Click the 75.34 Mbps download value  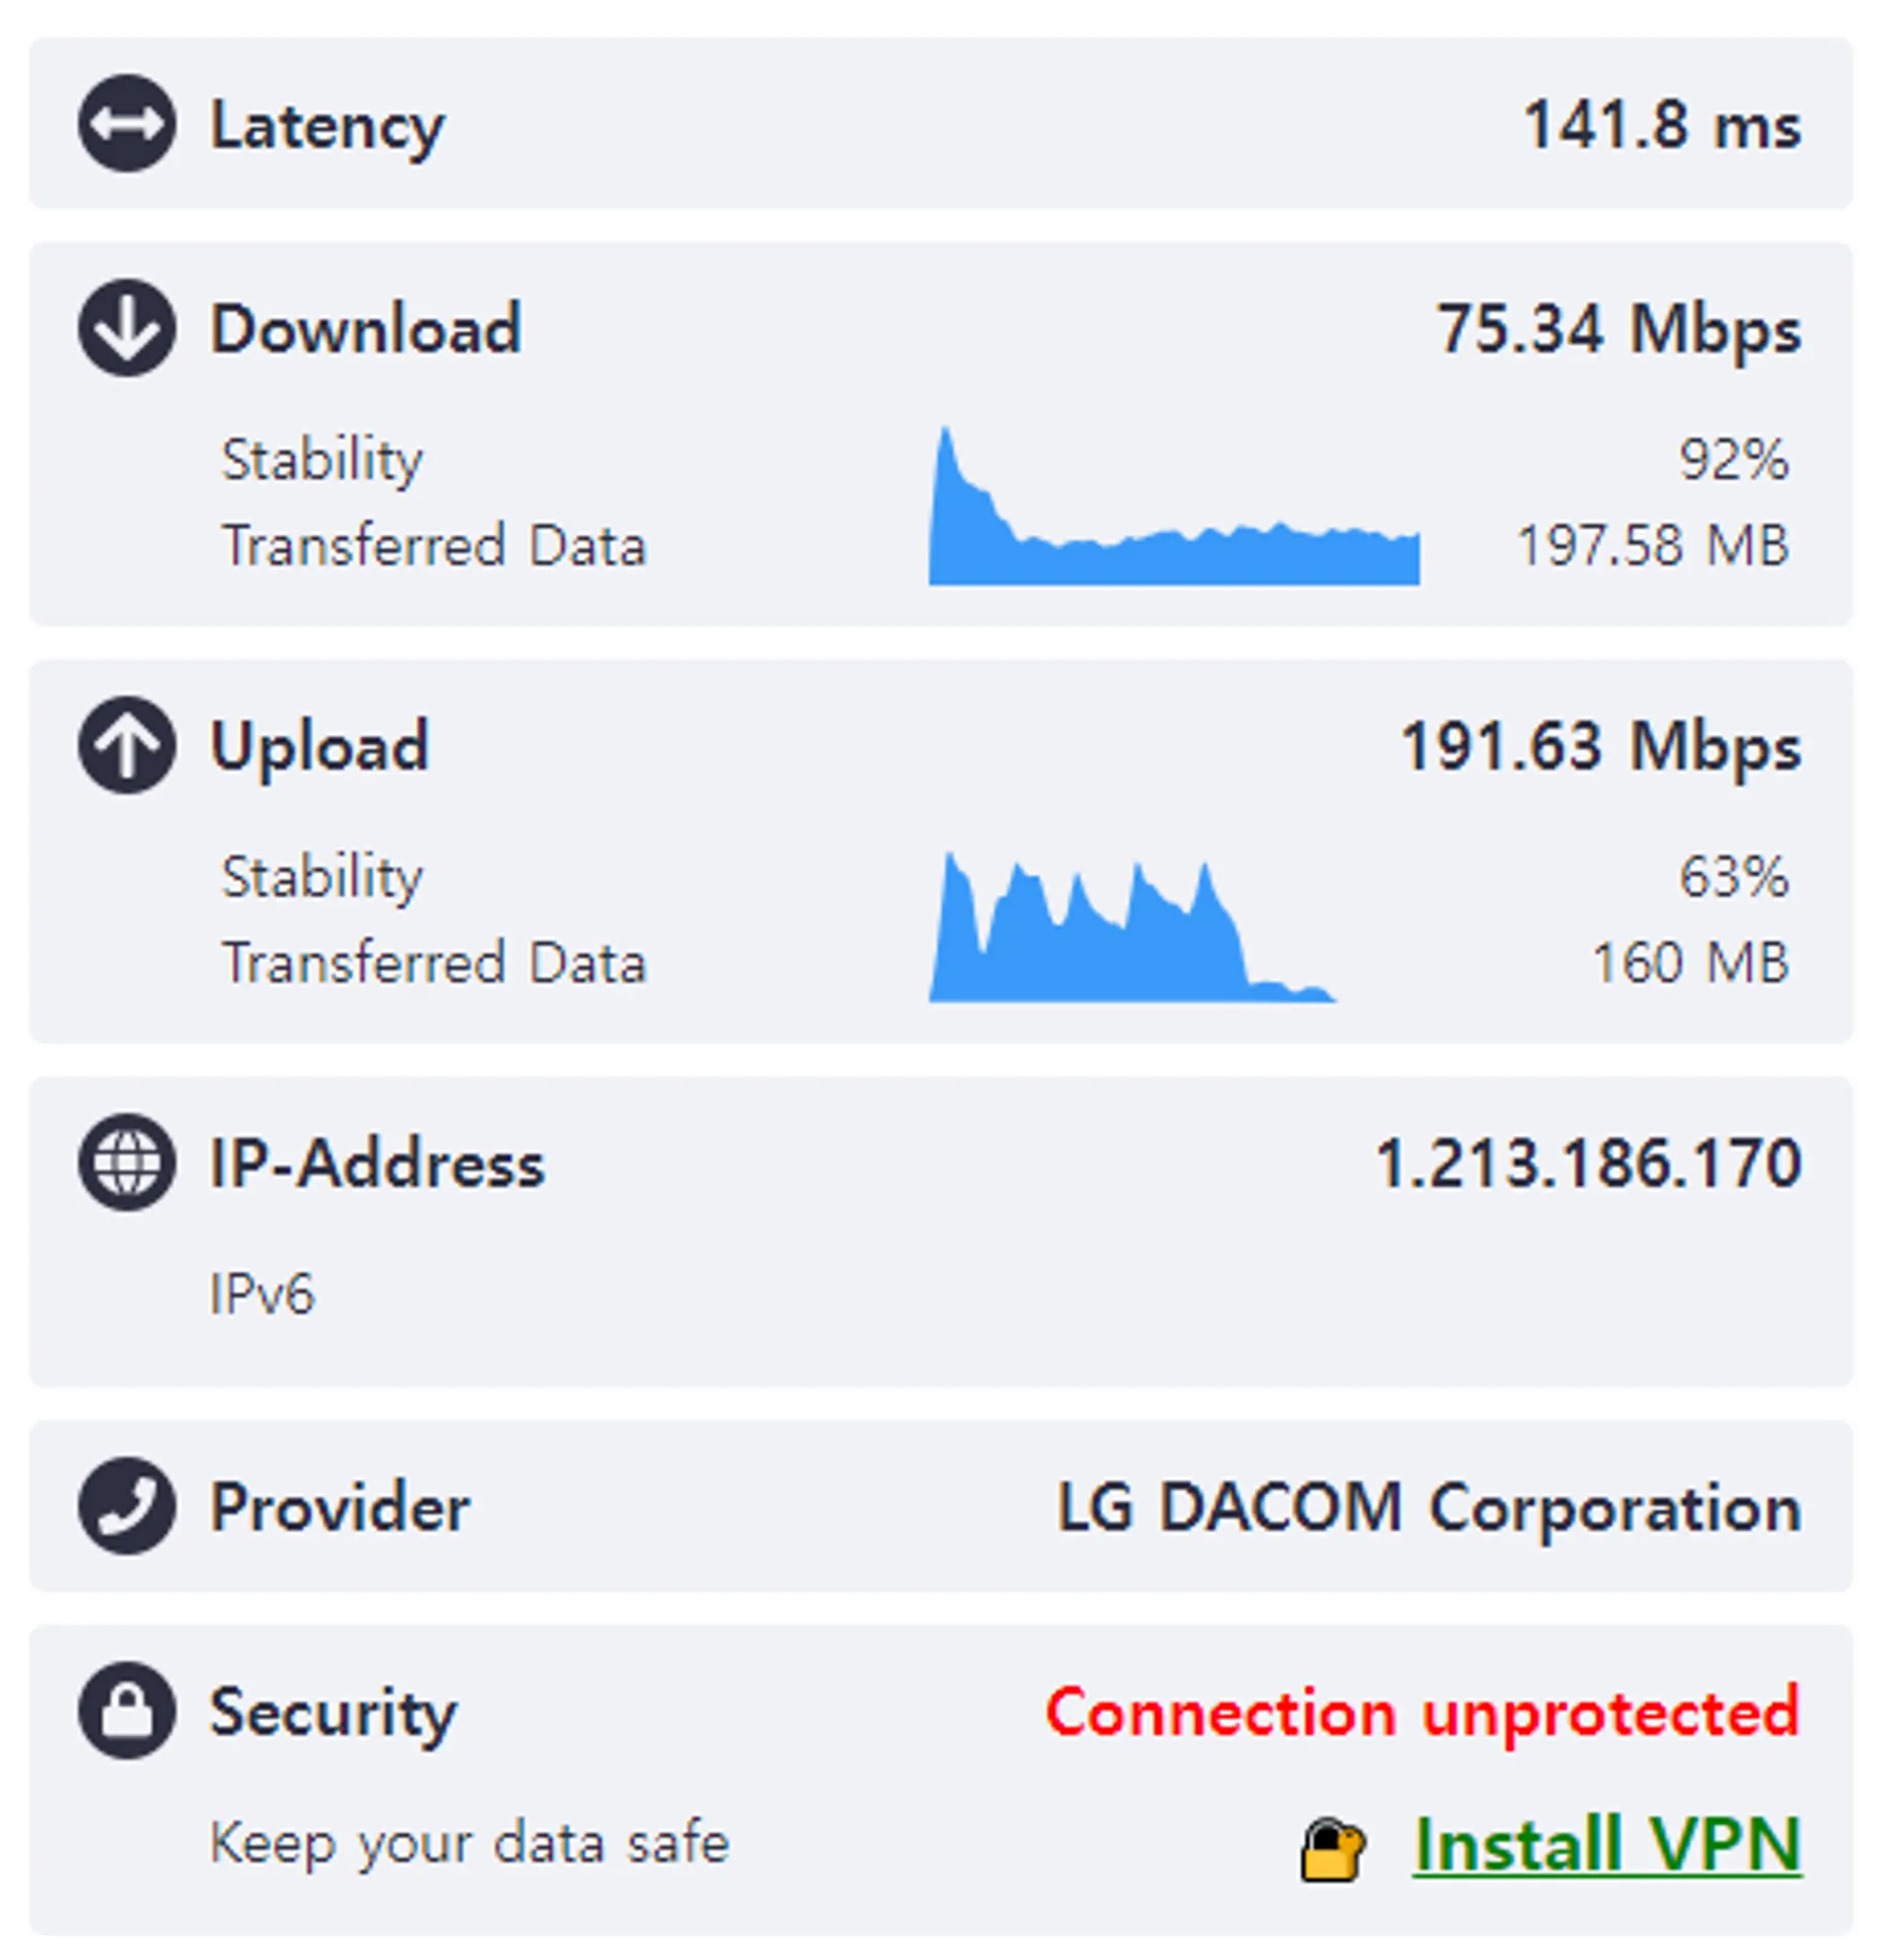pyautogui.click(x=1618, y=329)
